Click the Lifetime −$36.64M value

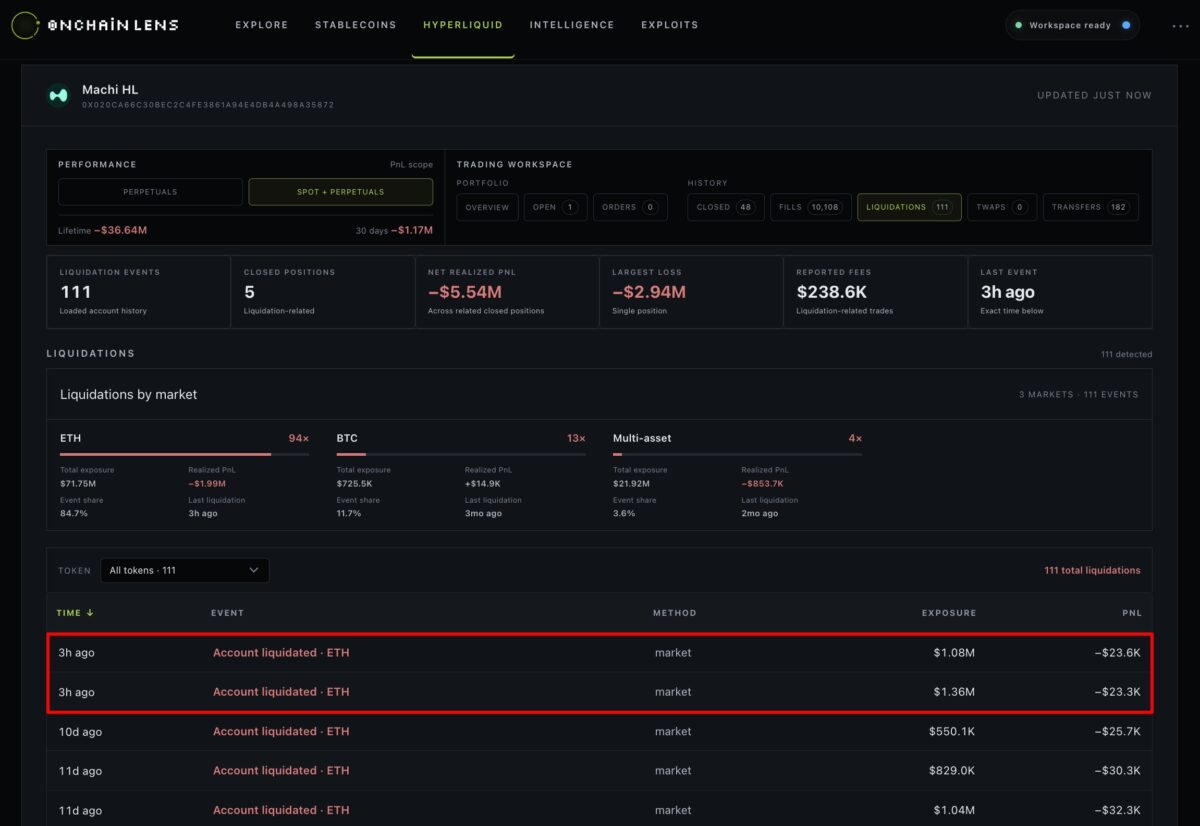point(121,231)
